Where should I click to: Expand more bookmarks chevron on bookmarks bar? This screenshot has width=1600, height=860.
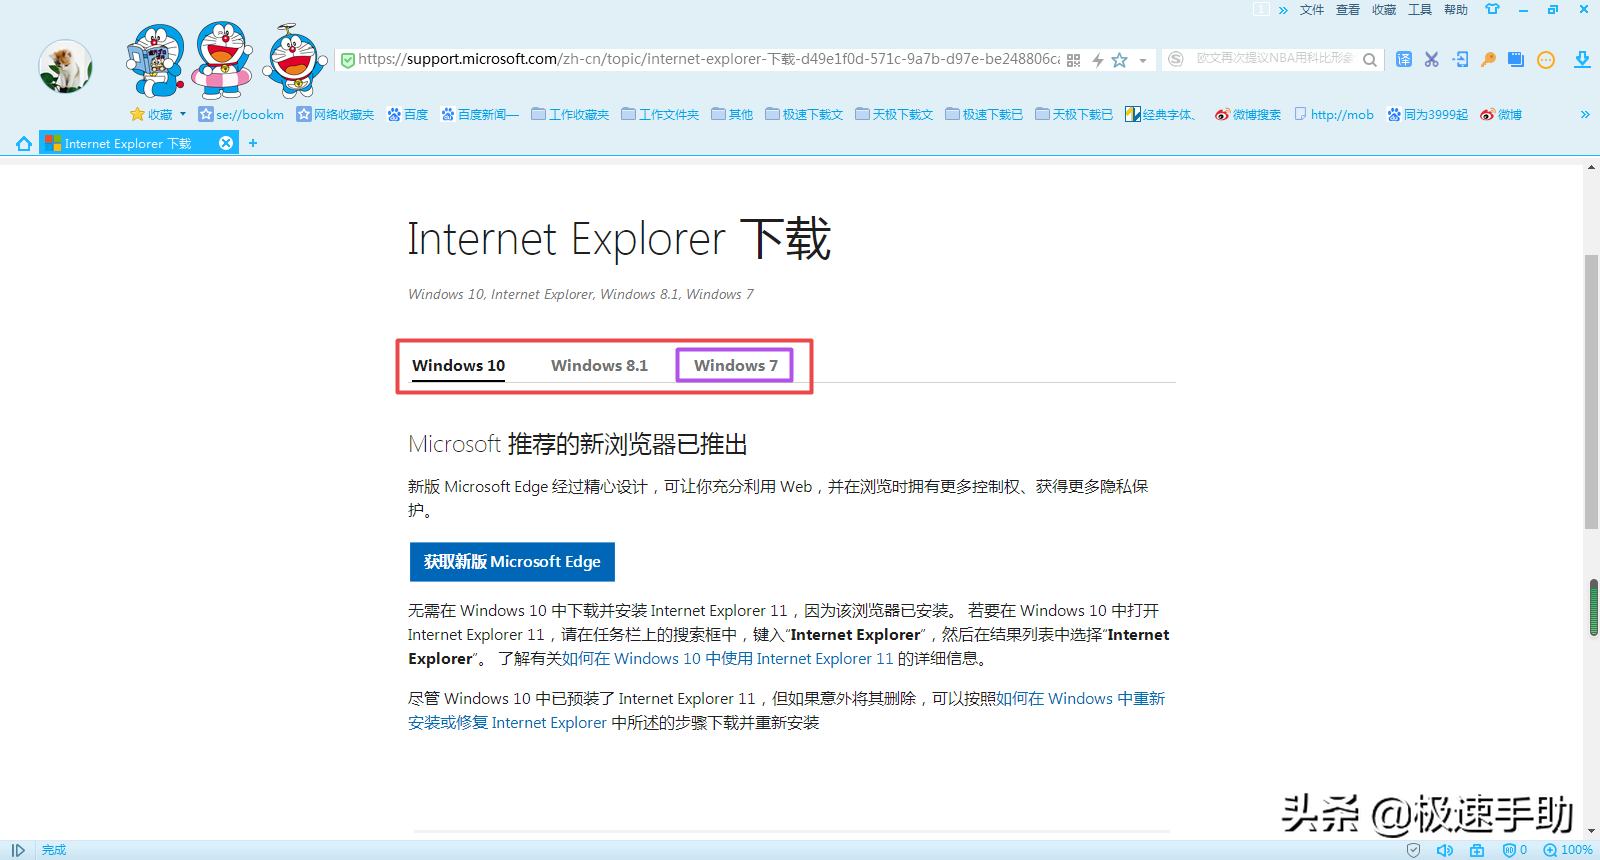point(1585,114)
